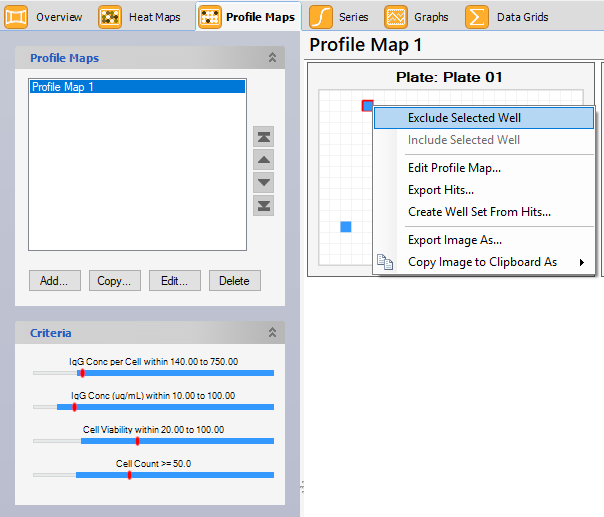
Task: Choose Exclude Selected Well from context menu
Action: pyautogui.click(x=484, y=118)
